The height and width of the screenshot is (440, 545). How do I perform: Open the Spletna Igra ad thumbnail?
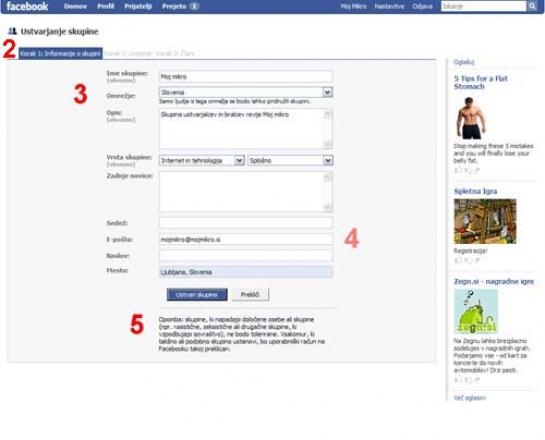485,221
